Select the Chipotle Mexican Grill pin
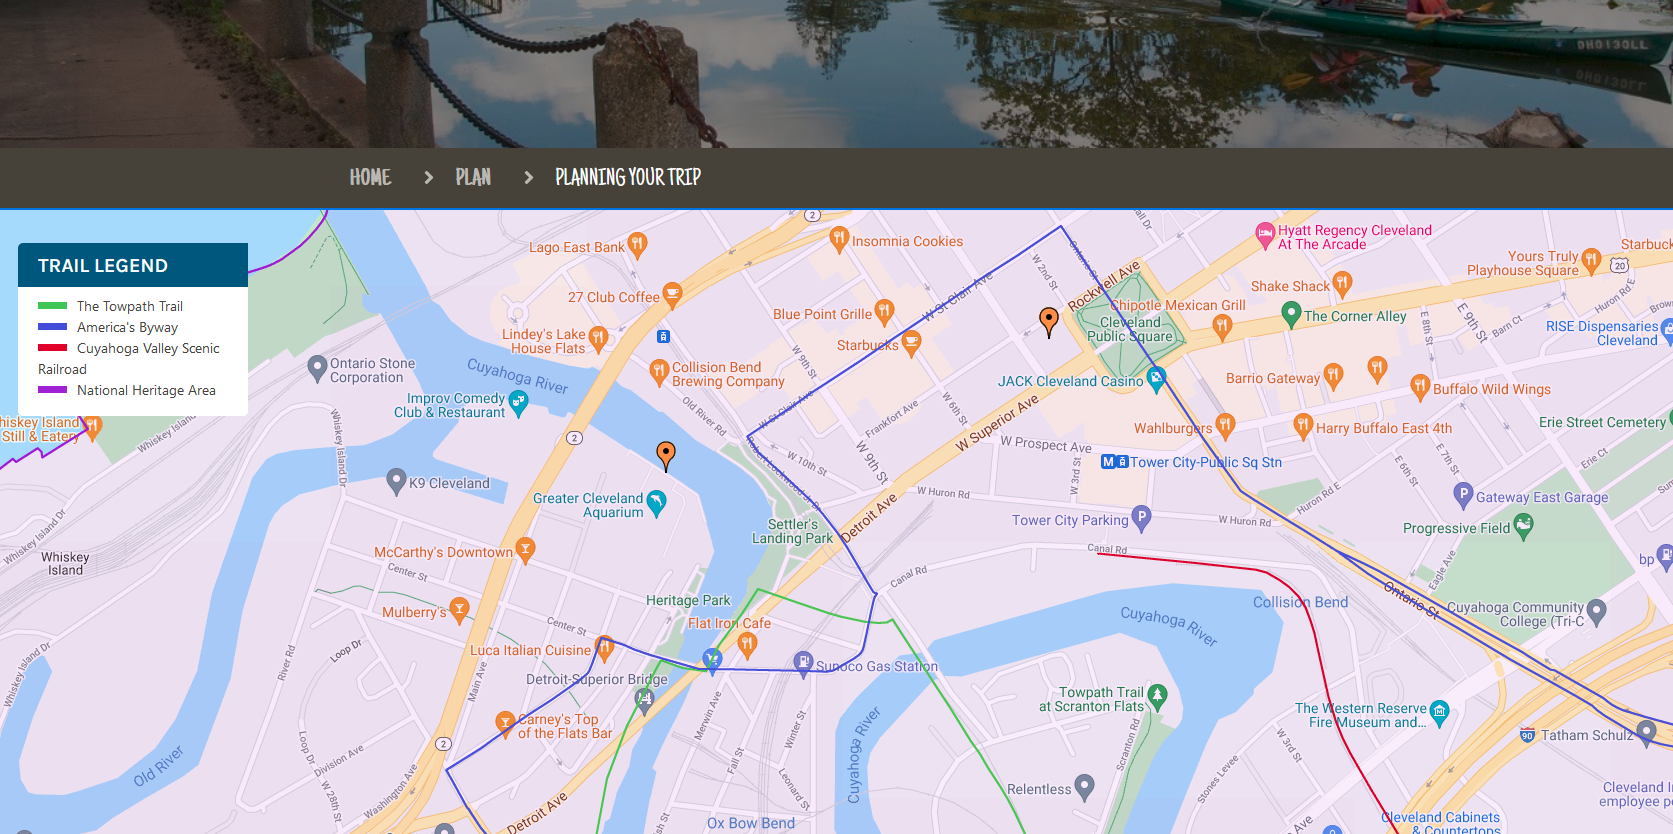The width and height of the screenshot is (1673, 834). coord(1222,325)
